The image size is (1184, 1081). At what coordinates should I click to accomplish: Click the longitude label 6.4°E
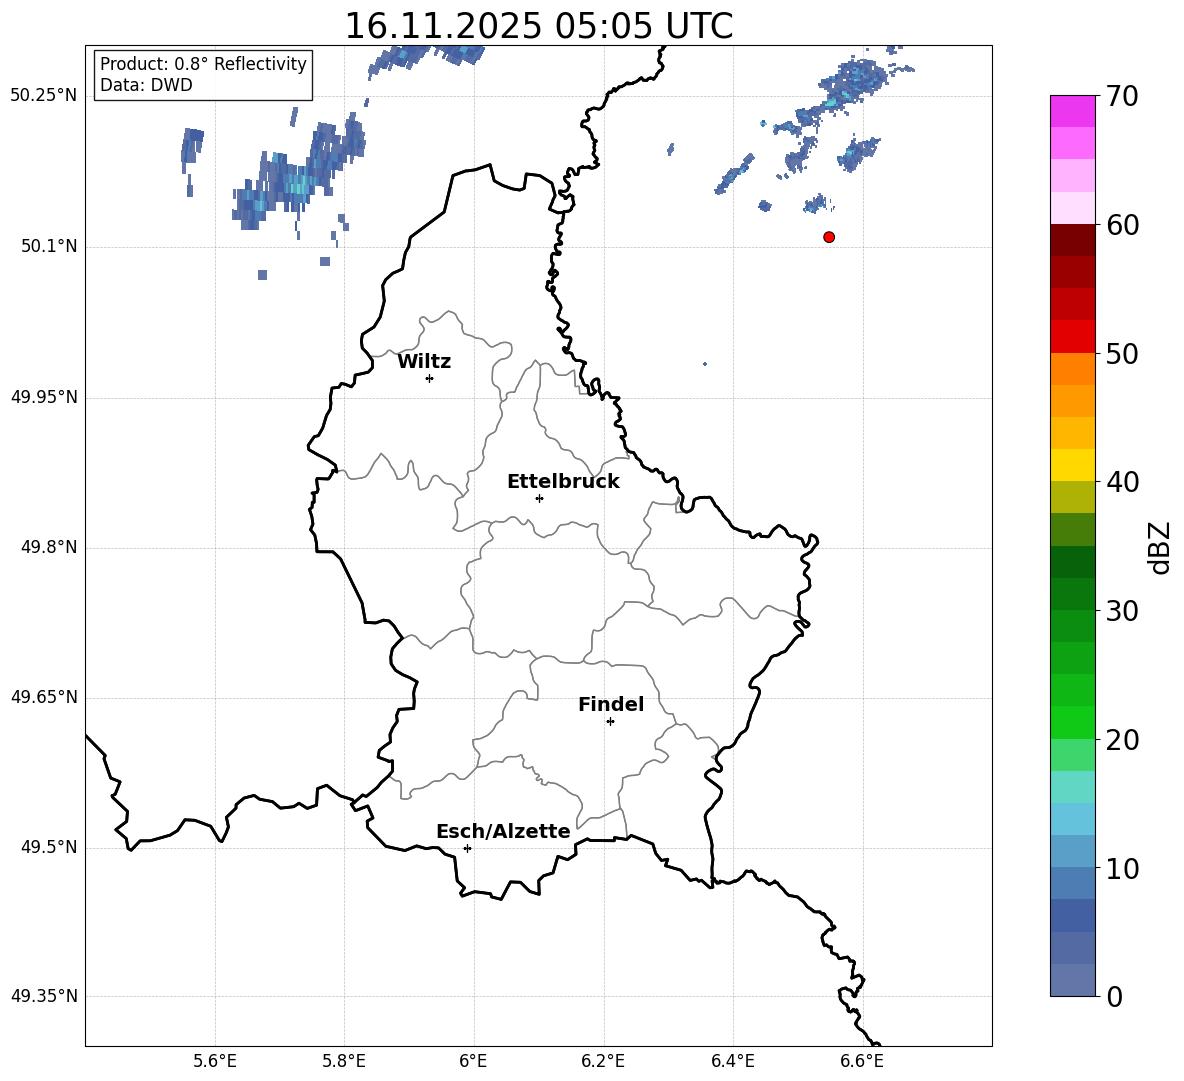pyautogui.click(x=732, y=1061)
